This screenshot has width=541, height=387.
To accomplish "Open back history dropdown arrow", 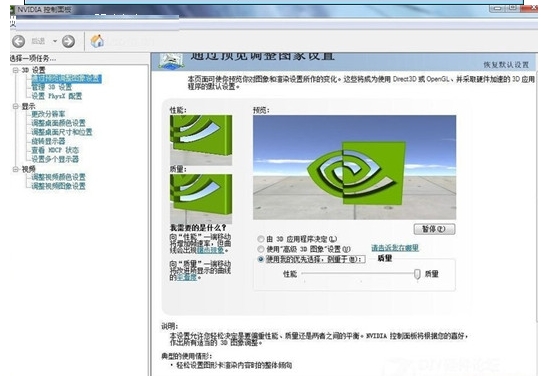I will [55, 41].
